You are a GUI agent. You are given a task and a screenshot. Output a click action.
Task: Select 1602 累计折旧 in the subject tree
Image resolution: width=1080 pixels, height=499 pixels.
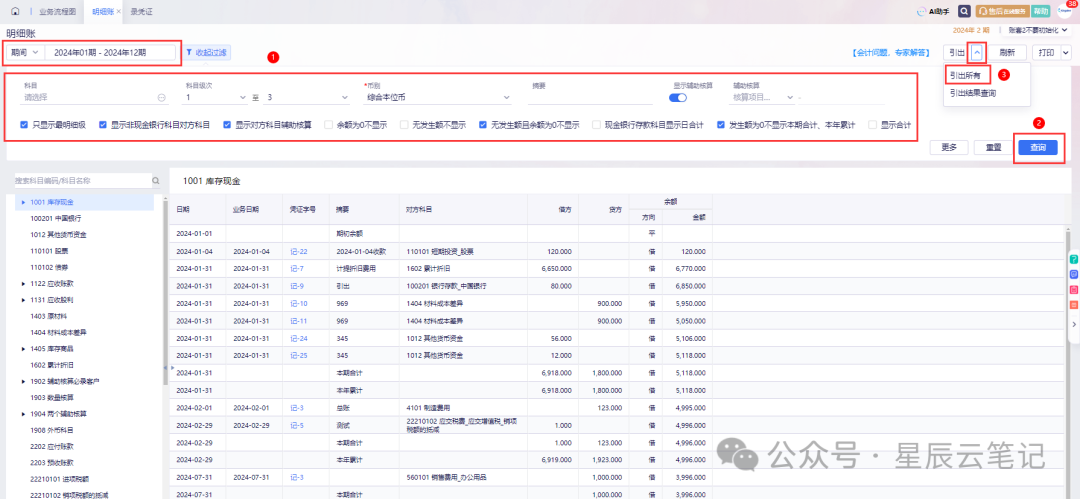tap(54, 365)
